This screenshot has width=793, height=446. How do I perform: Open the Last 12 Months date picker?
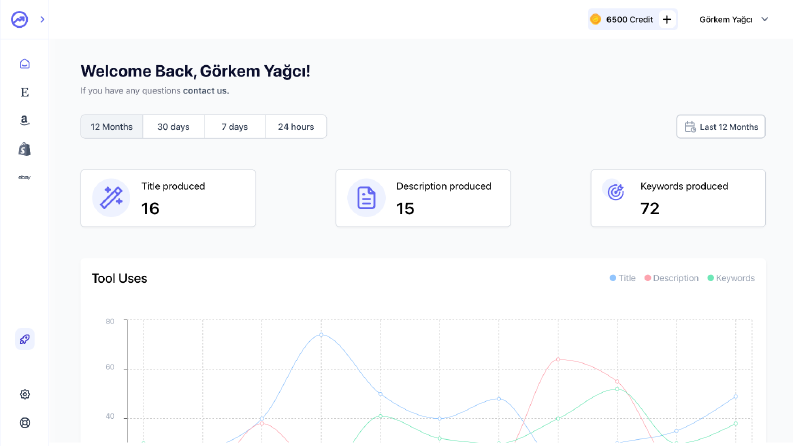coord(721,126)
